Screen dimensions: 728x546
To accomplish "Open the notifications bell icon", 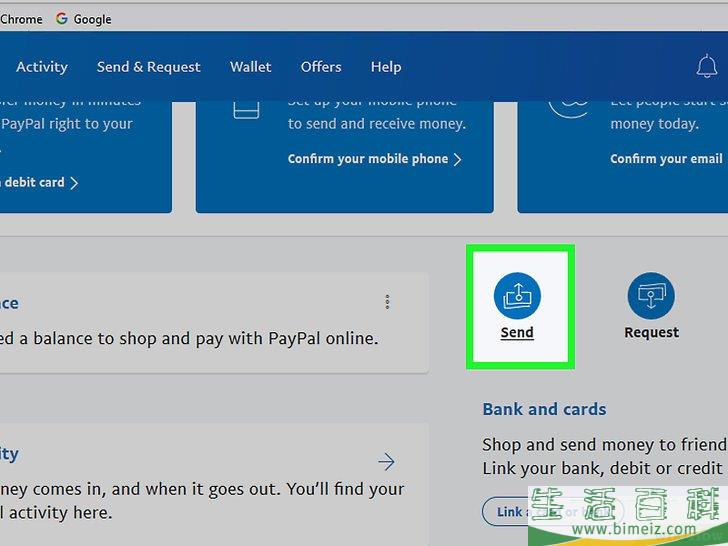I will 707,67.
